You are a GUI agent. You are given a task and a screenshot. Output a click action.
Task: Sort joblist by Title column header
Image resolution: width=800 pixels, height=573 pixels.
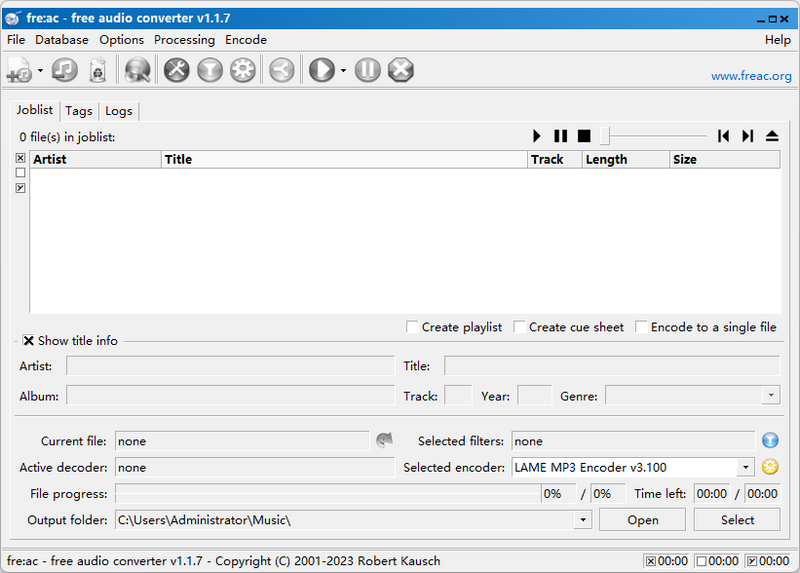tap(344, 159)
